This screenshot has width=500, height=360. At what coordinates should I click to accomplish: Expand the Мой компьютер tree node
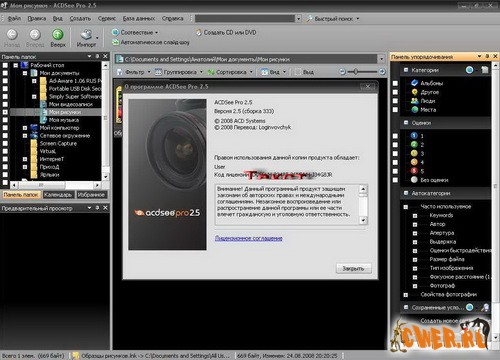[25, 128]
